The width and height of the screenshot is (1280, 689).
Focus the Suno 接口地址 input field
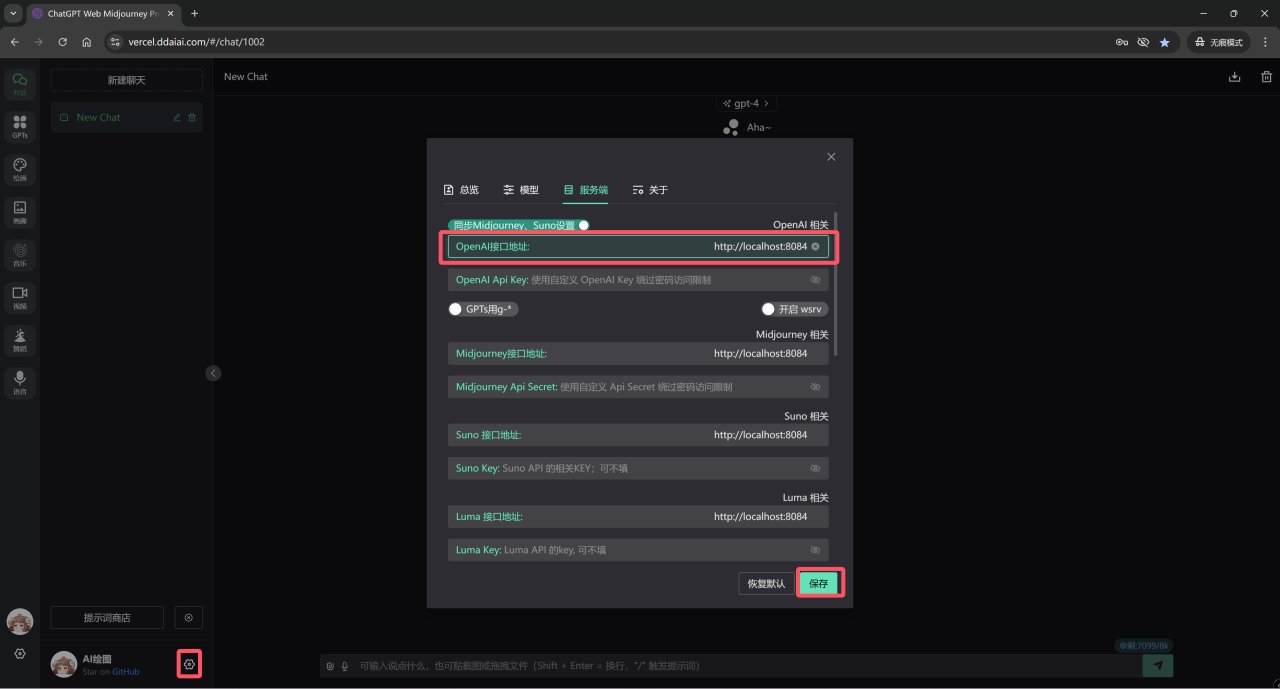click(638, 435)
